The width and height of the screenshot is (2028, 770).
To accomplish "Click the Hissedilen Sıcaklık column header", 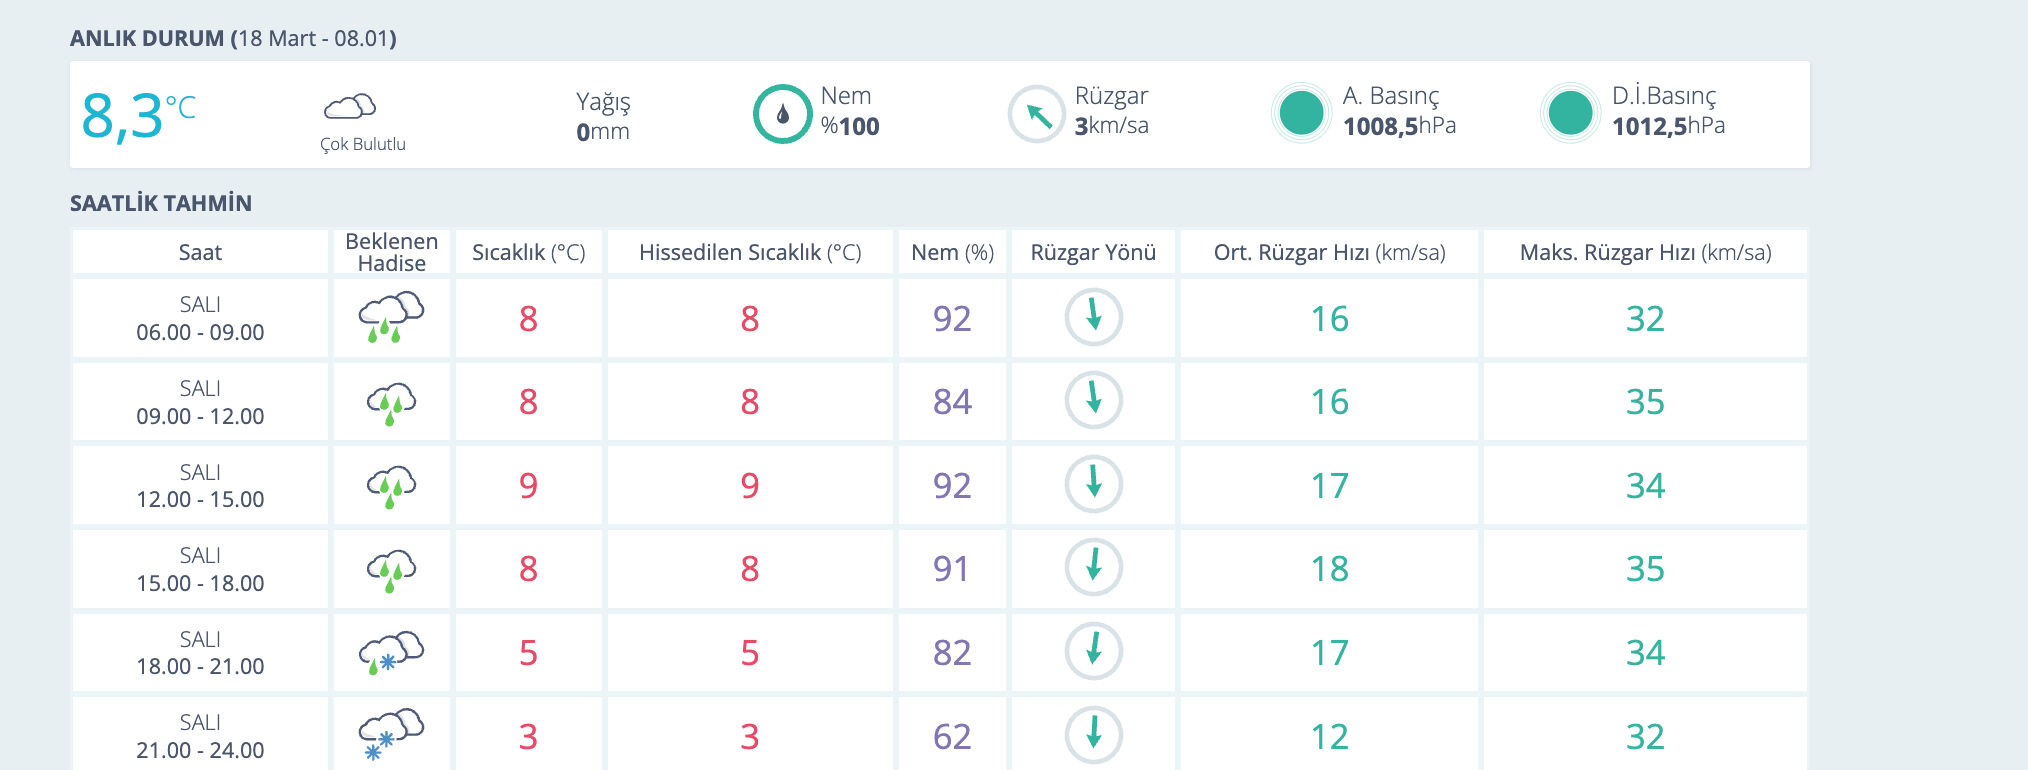I will (750, 252).
